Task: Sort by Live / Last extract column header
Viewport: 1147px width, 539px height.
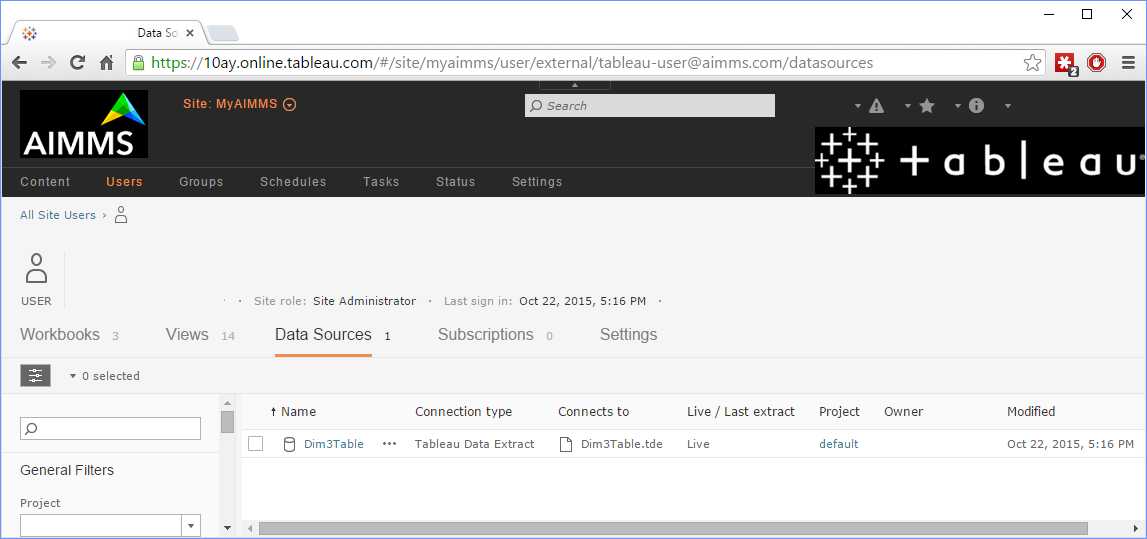Action: 741,412
